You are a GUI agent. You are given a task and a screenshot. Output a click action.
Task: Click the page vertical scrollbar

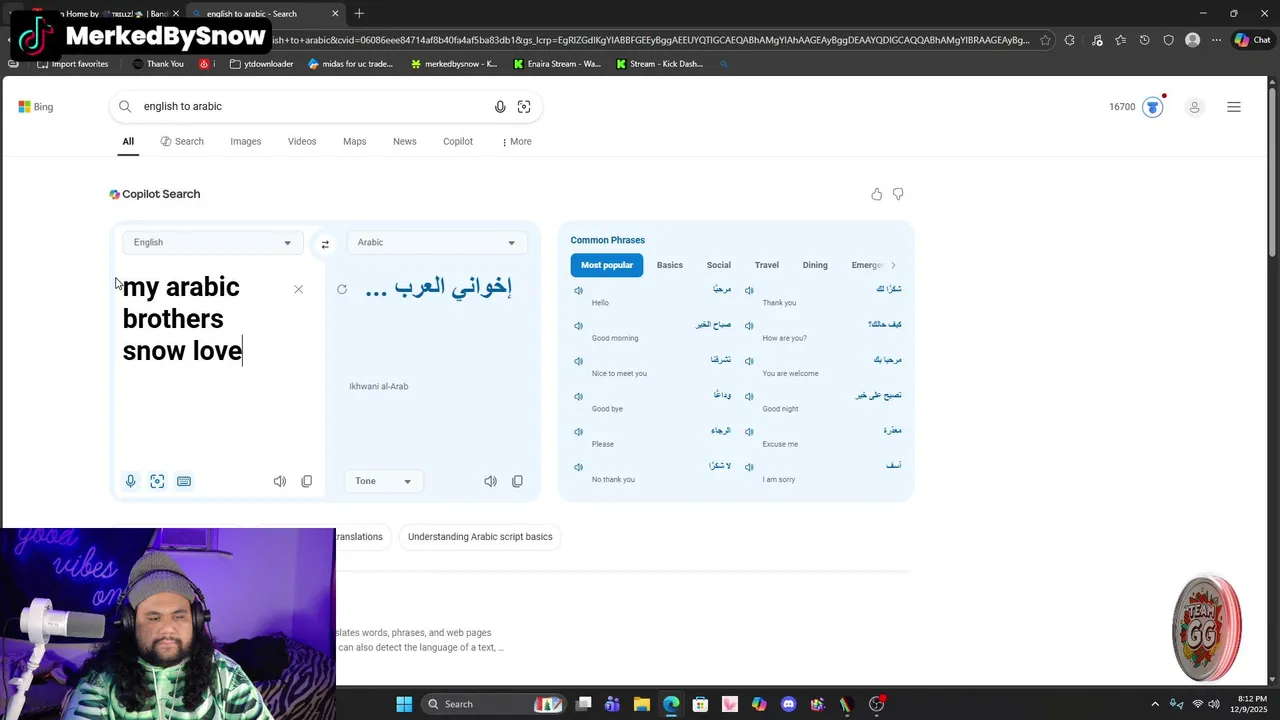click(1273, 170)
